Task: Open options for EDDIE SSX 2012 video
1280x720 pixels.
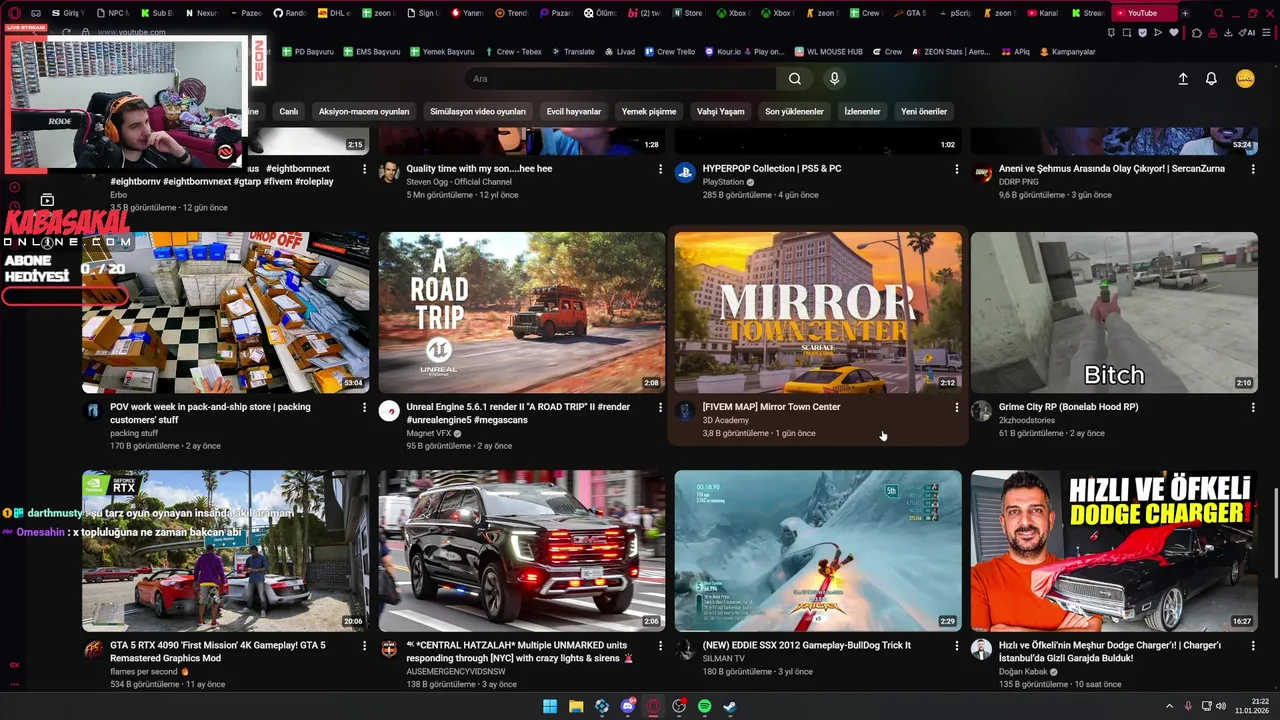Action: (x=956, y=646)
